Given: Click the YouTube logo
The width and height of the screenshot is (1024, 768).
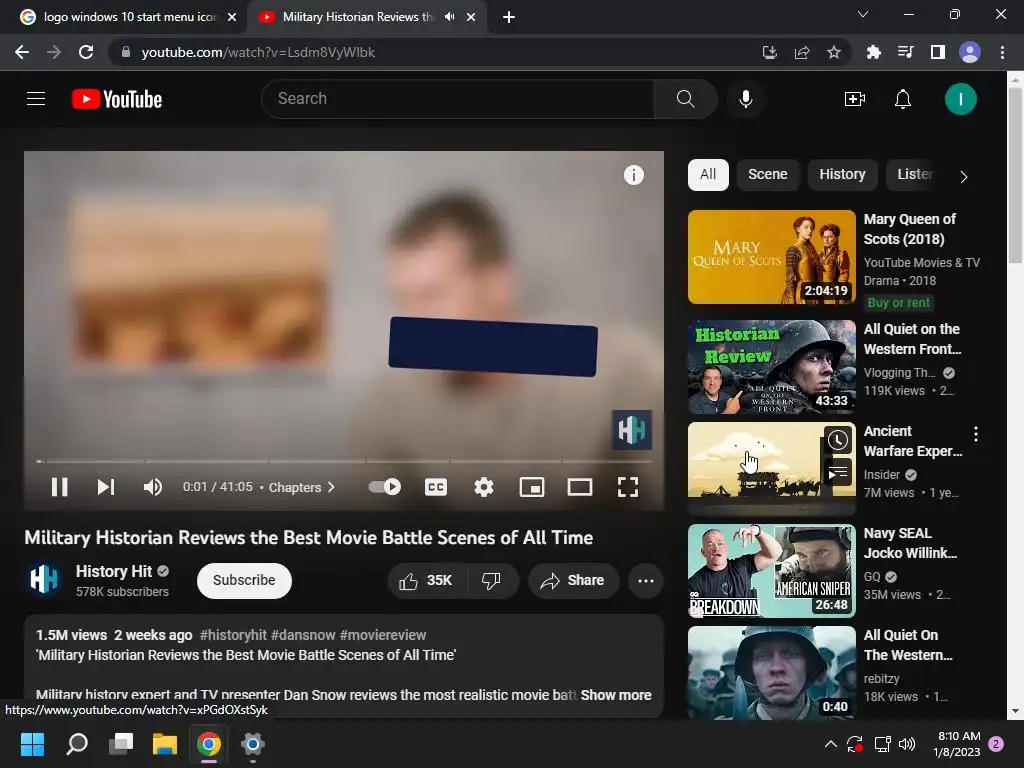Looking at the screenshot, I should (x=117, y=99).
